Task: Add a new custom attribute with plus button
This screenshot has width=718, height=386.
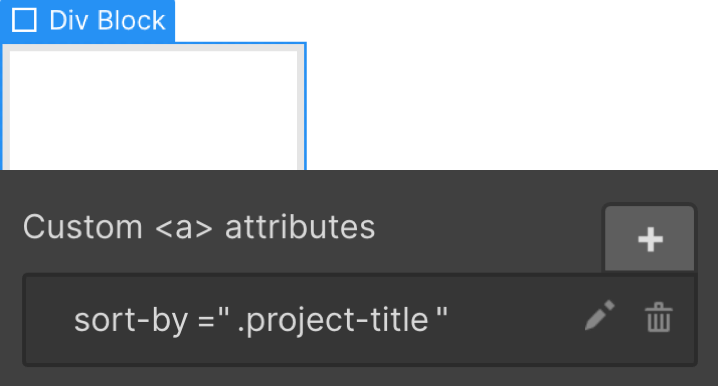Action: pos(649,239)
